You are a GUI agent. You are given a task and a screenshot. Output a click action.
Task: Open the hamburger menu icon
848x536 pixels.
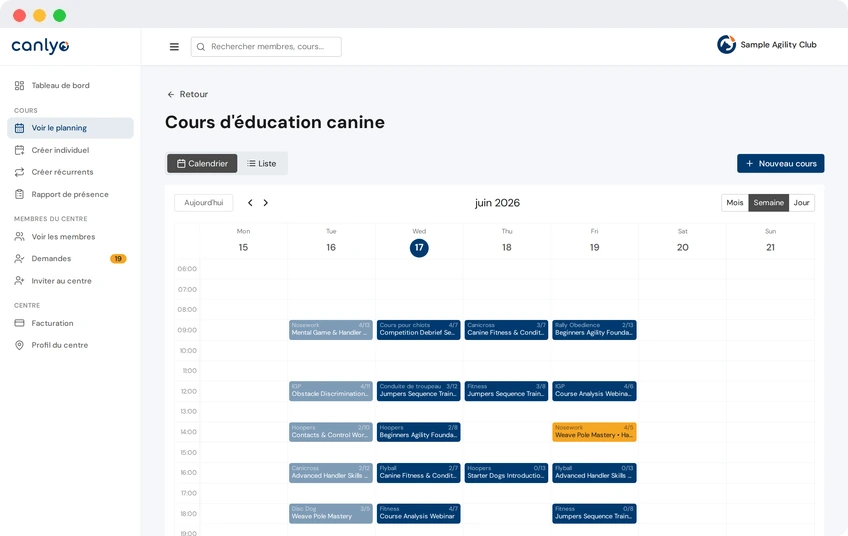pyautogui.click(x=174, y=47)
